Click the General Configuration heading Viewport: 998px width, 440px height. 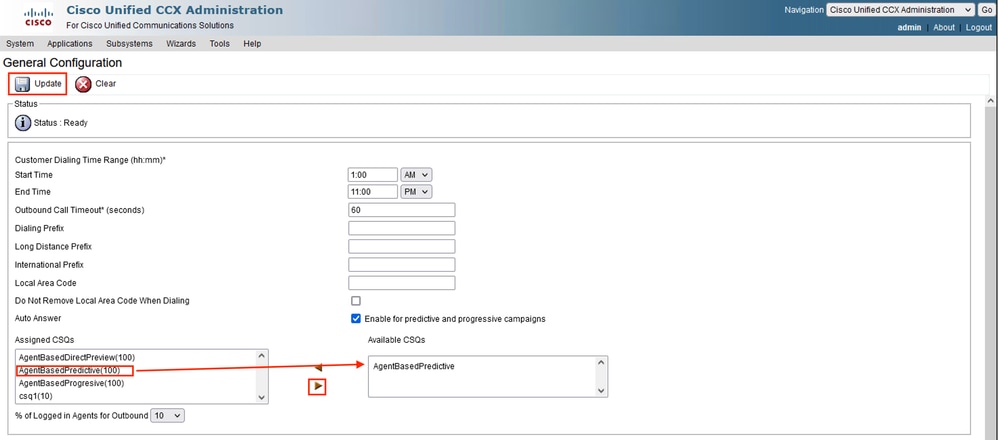pyautogui.click(x=62, y=63)
